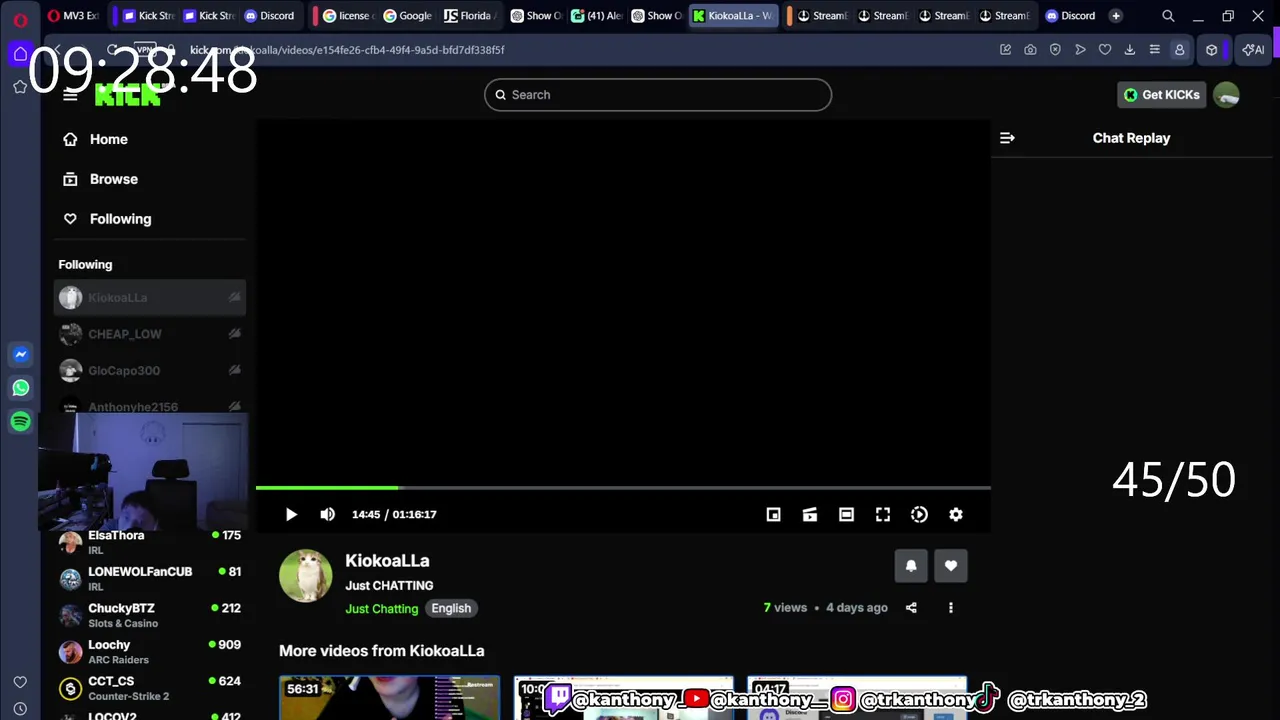Toggle follow heart for KiokoaLLa
This screenshot has width=1280, height=720.
pos(951,566)
